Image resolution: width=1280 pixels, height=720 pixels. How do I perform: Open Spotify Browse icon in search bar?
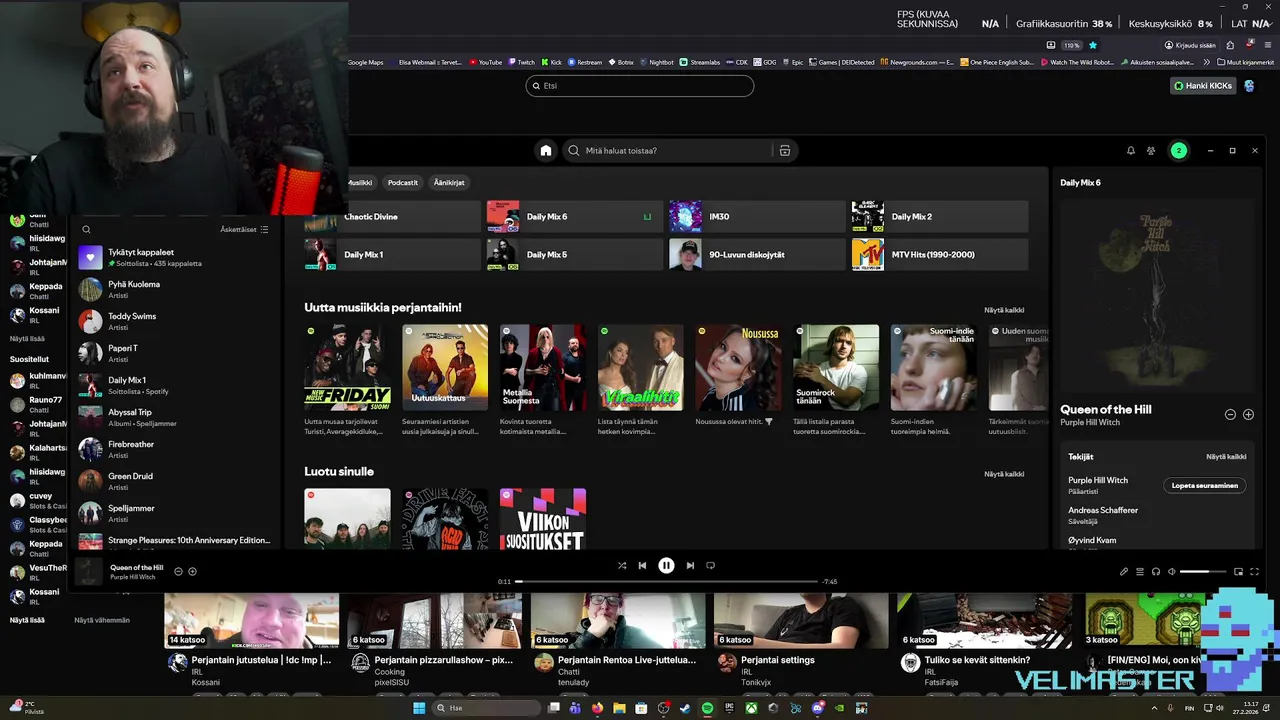(x=785, y=151)
